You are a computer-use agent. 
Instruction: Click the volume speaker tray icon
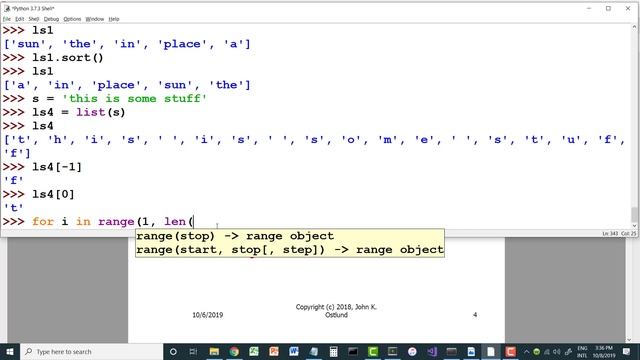click(x=557, y=351)
